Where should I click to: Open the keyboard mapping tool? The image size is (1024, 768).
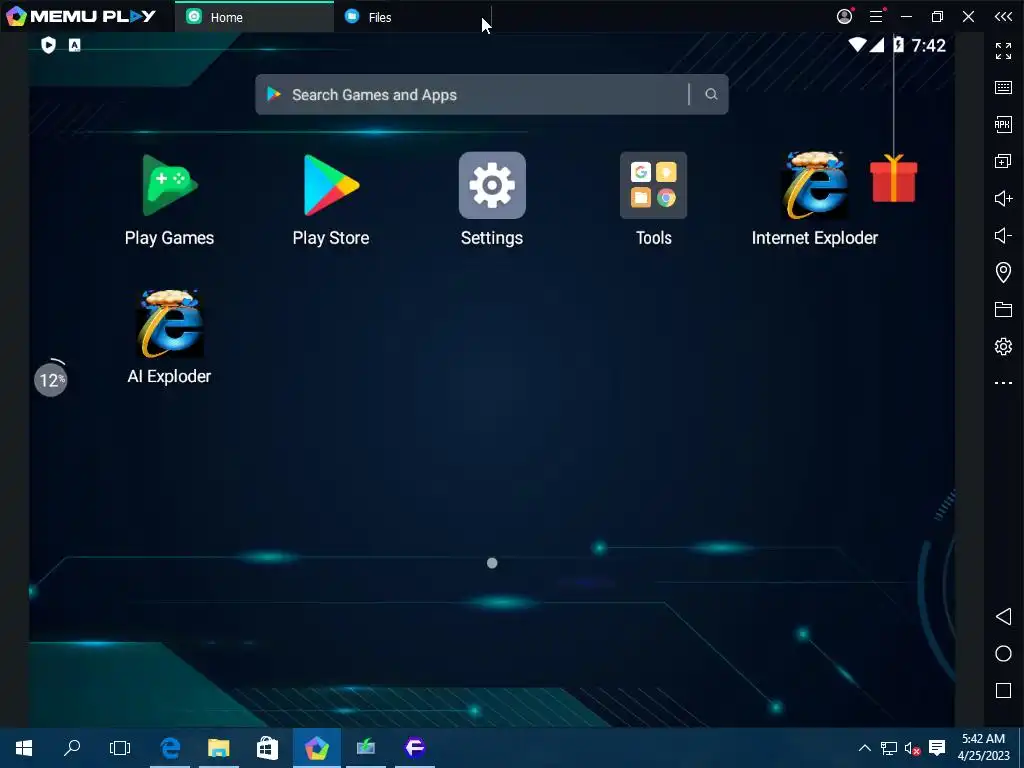coord(1003,88)
